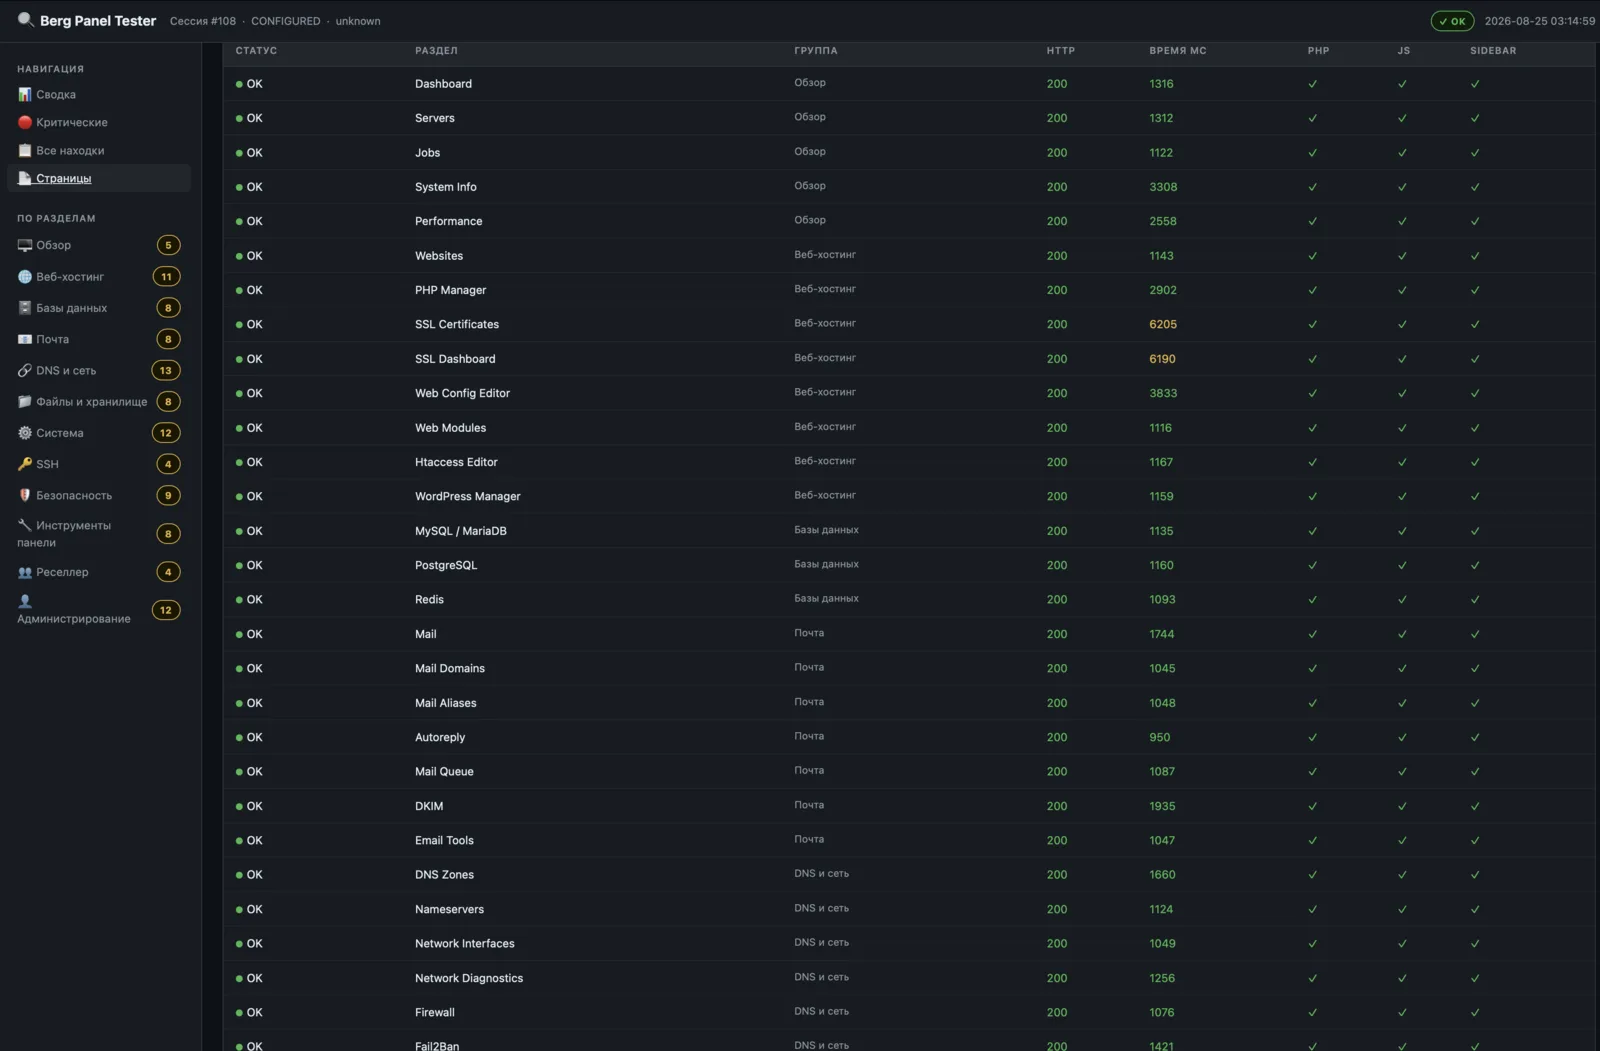Select the Почта mail icon
1600x1051 pixels.
coord(25,339)
